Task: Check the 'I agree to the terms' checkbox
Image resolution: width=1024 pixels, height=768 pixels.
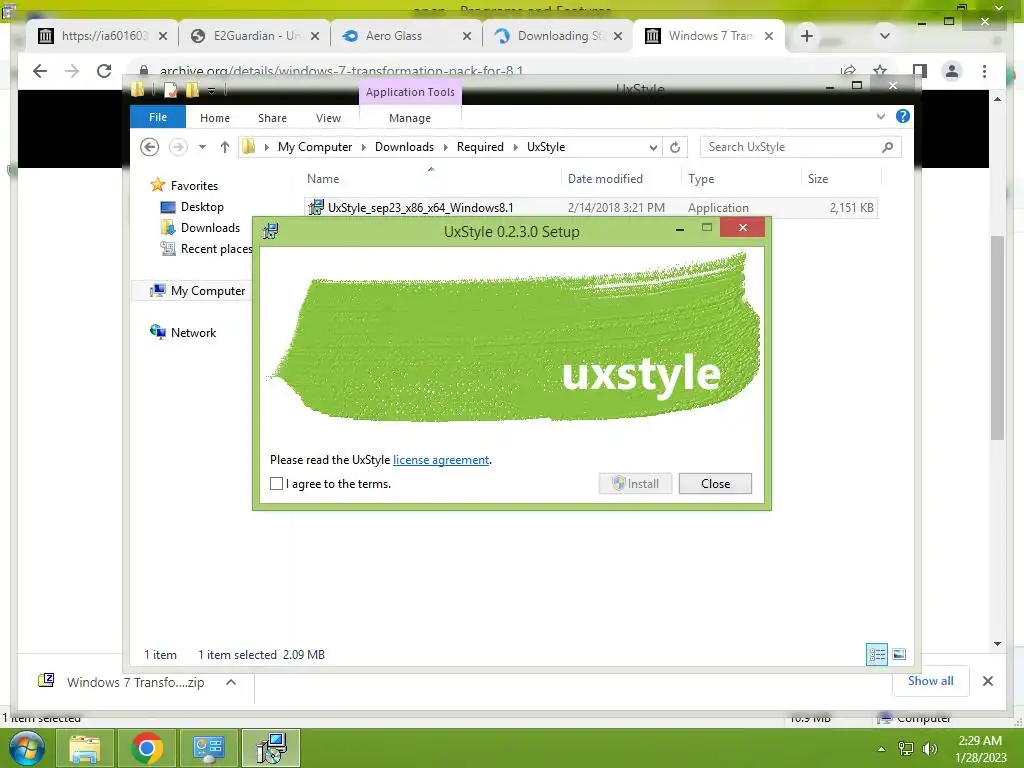Action: 276,483
